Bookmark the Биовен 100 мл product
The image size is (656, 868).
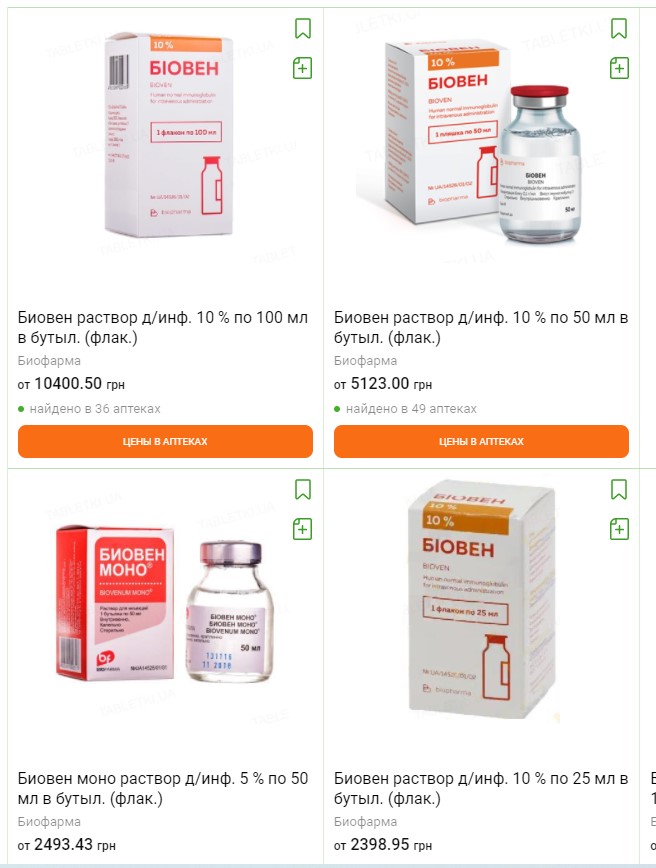(x=303, y=28)
